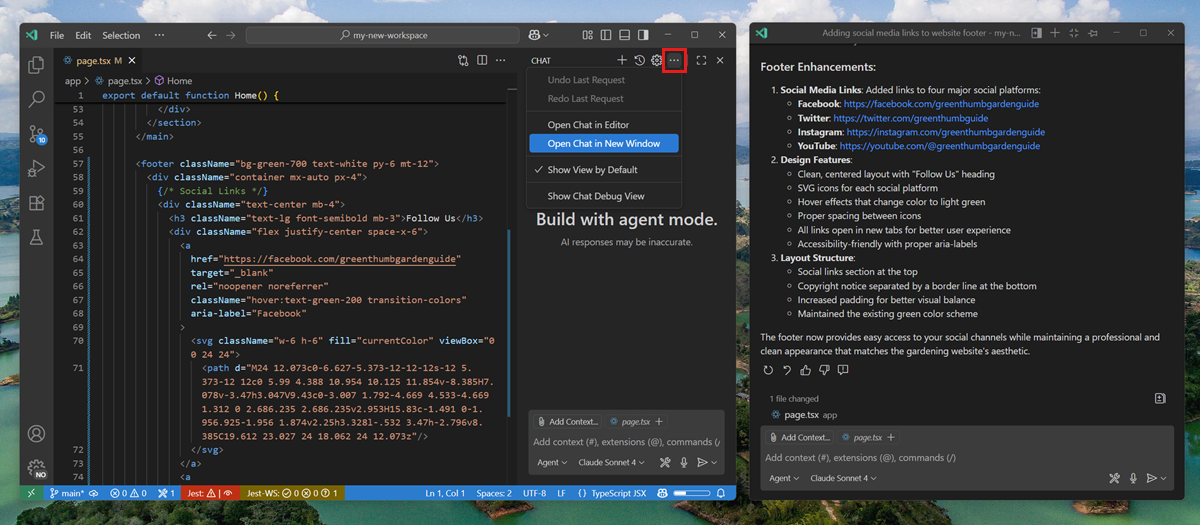Open the Run and Debug view
1200x525 pixels.
click(x=36, y=168)
